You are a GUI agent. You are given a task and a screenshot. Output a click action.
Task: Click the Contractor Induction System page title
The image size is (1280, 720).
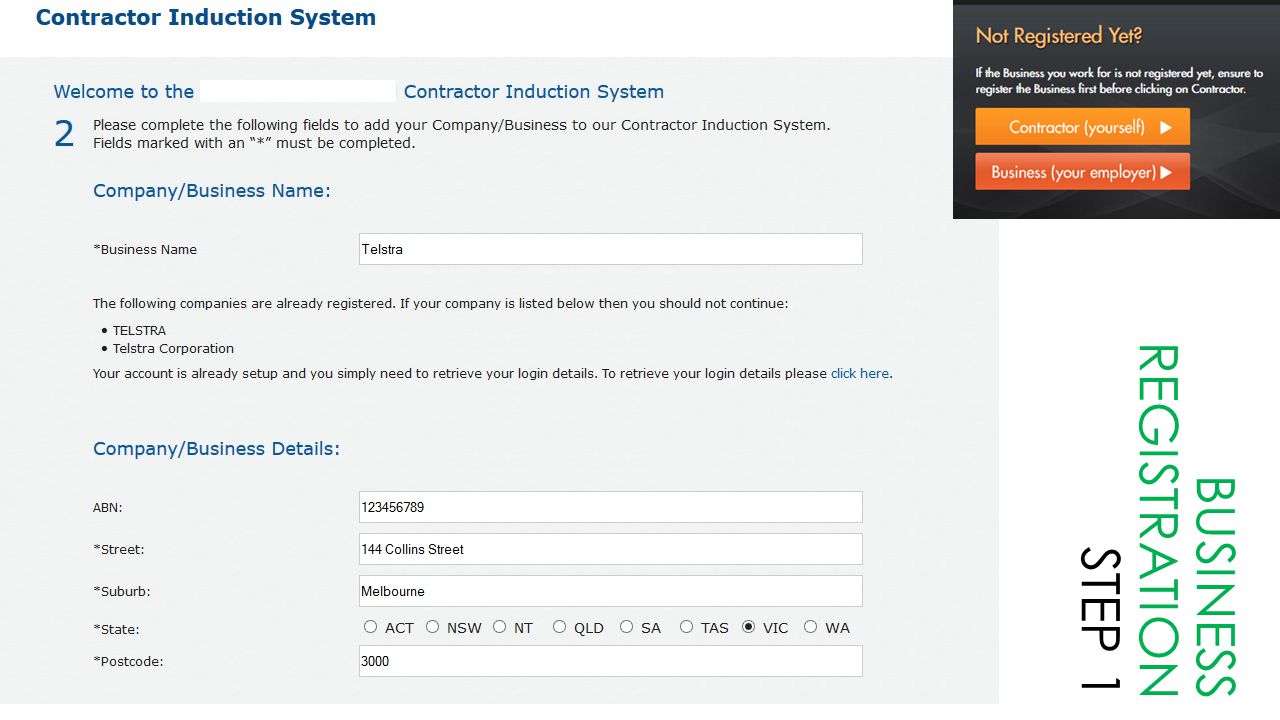[206, 17]
